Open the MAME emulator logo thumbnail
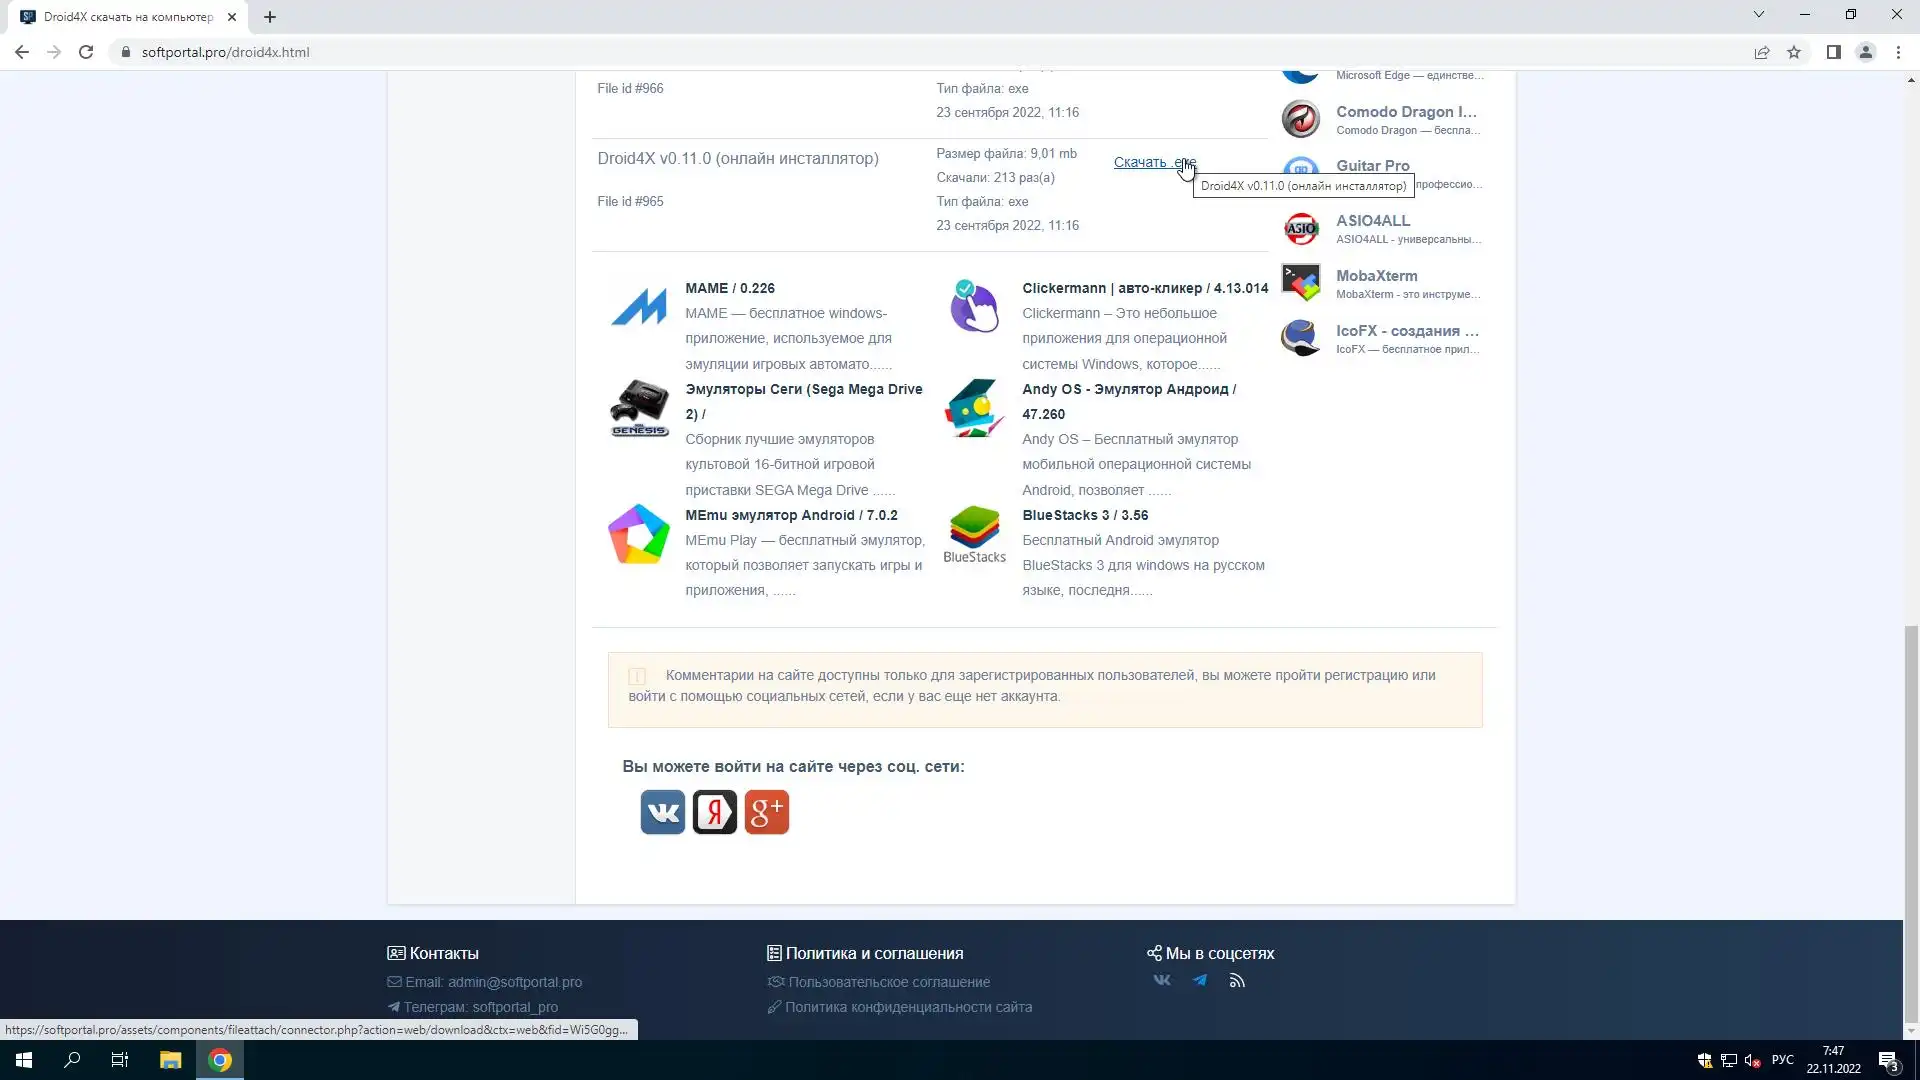1920x1080 pixels. (x=639, y=307)
